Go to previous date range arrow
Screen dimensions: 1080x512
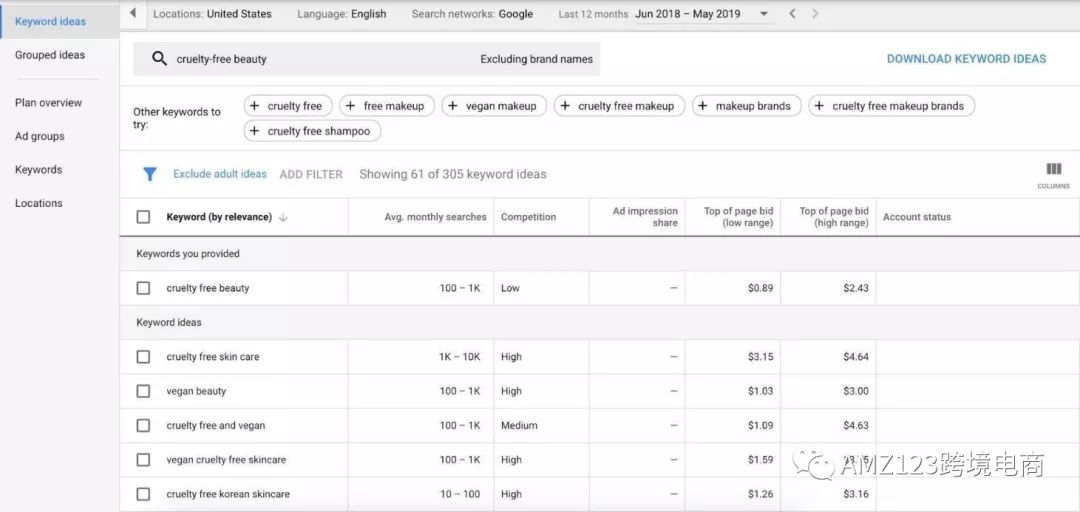click(x=792, y=14)
